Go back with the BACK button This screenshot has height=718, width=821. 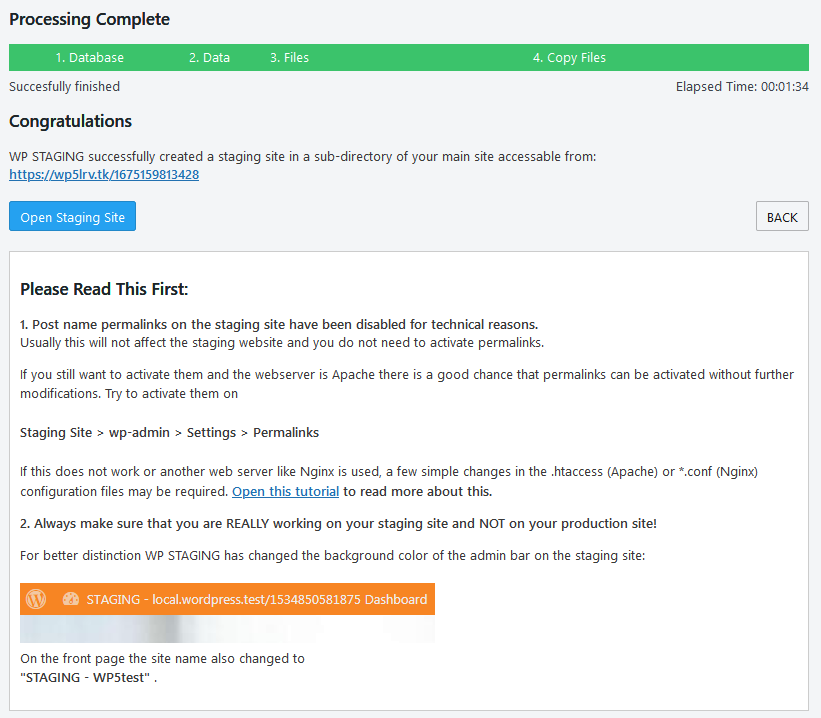pos(782,216)
